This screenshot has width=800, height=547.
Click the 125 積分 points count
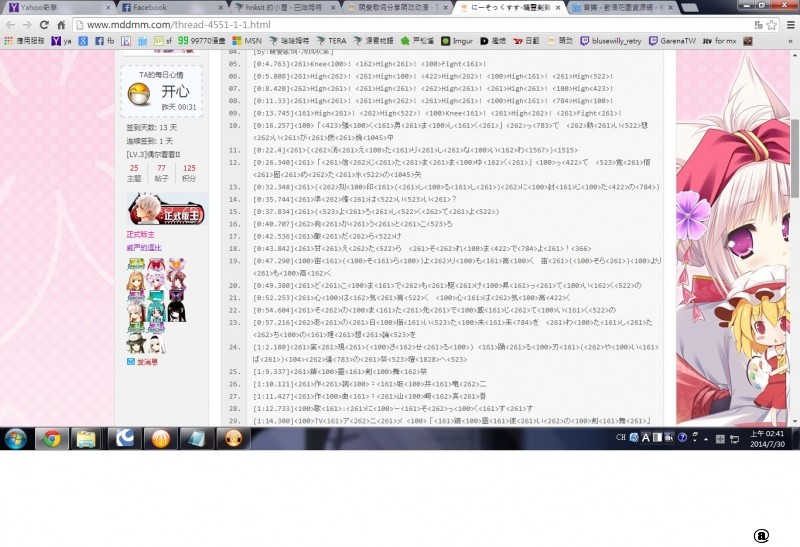pyautogui.click(x=189, y=173)
